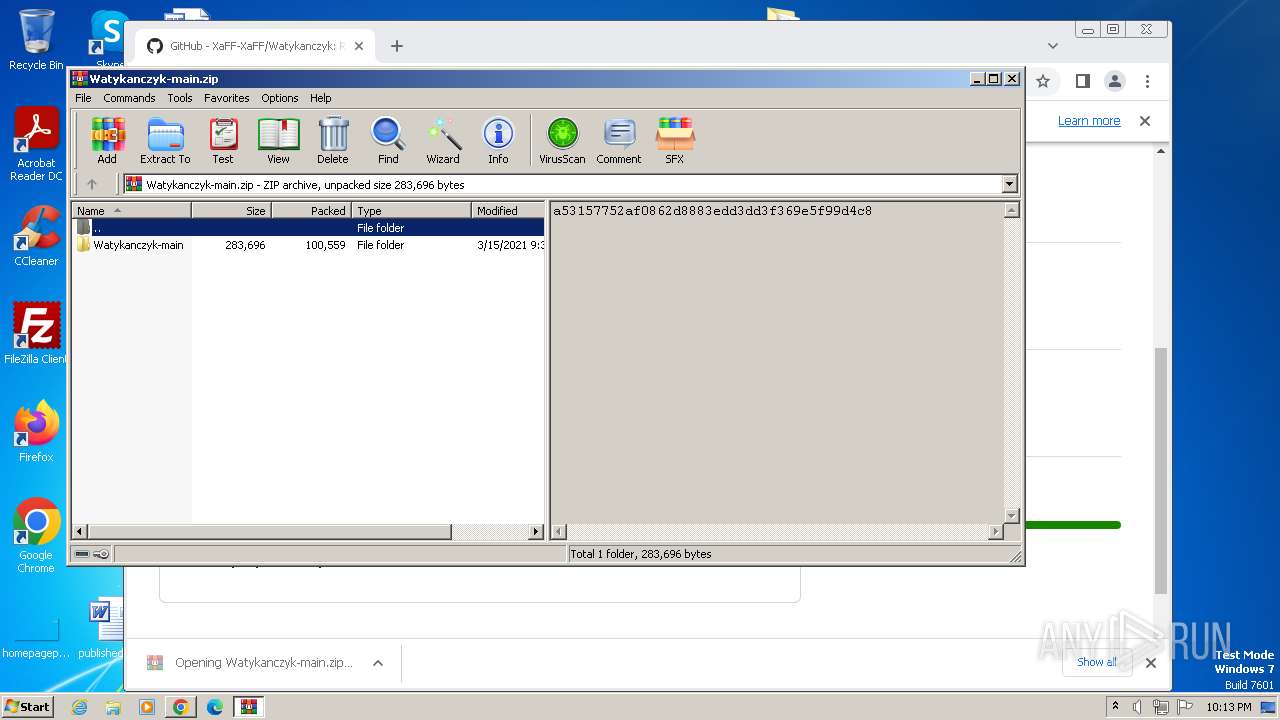The image size is (1280, 720).
Task: Toggle the Chrome side panel icon
Action: tap(1082, 81)
